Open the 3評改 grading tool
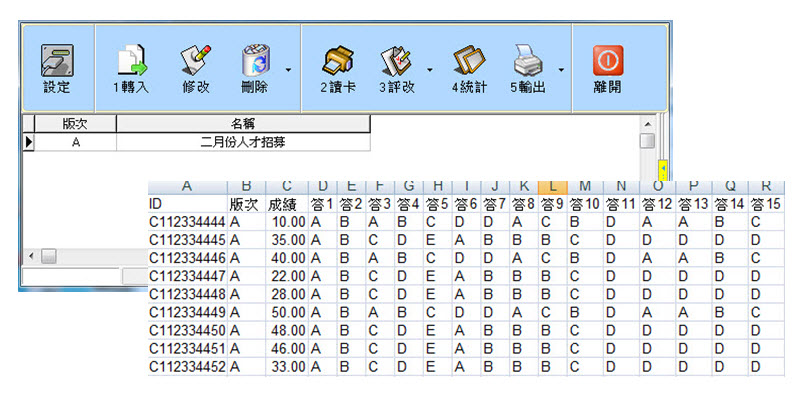 point(396,60)
